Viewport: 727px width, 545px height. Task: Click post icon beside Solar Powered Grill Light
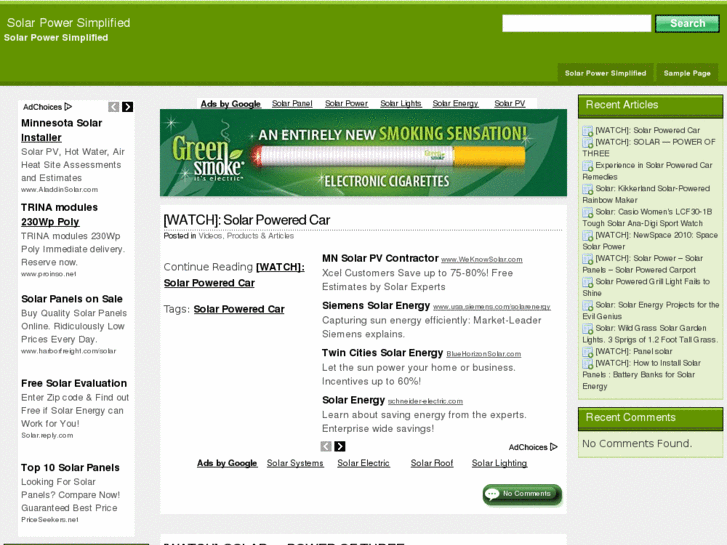pos(587,282)
